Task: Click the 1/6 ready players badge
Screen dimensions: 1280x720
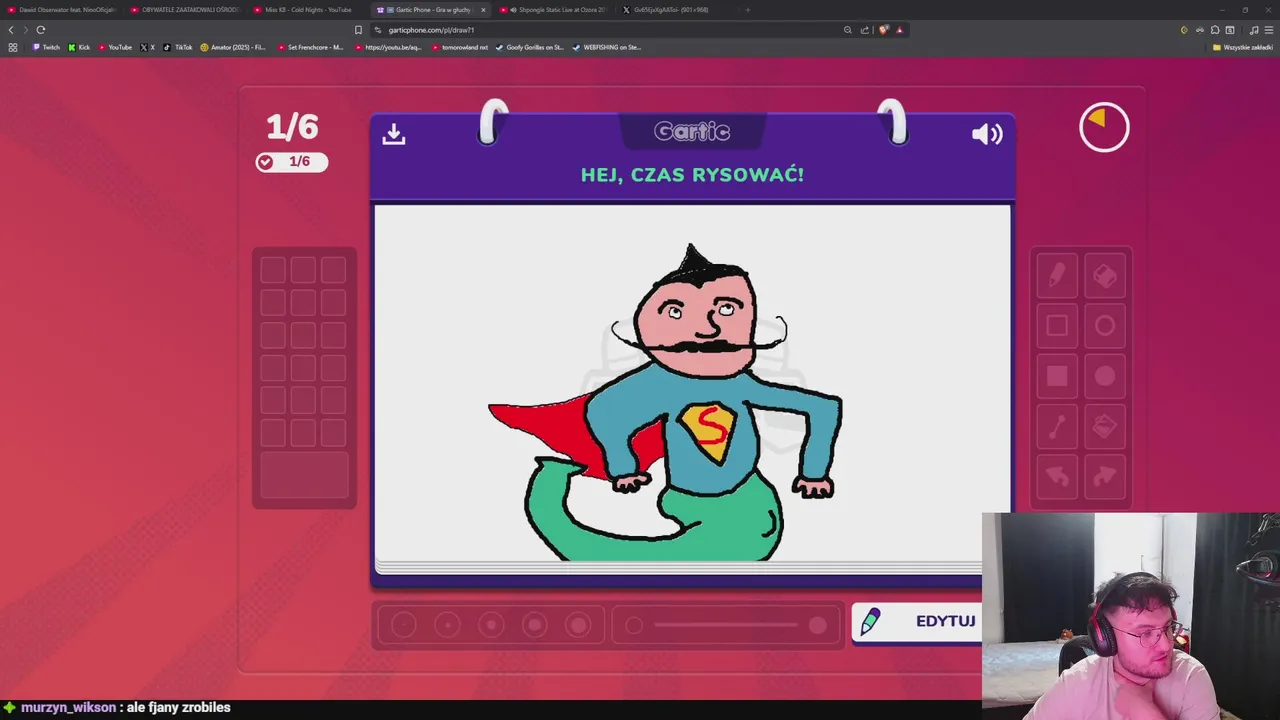Action: tap(291, 162)
